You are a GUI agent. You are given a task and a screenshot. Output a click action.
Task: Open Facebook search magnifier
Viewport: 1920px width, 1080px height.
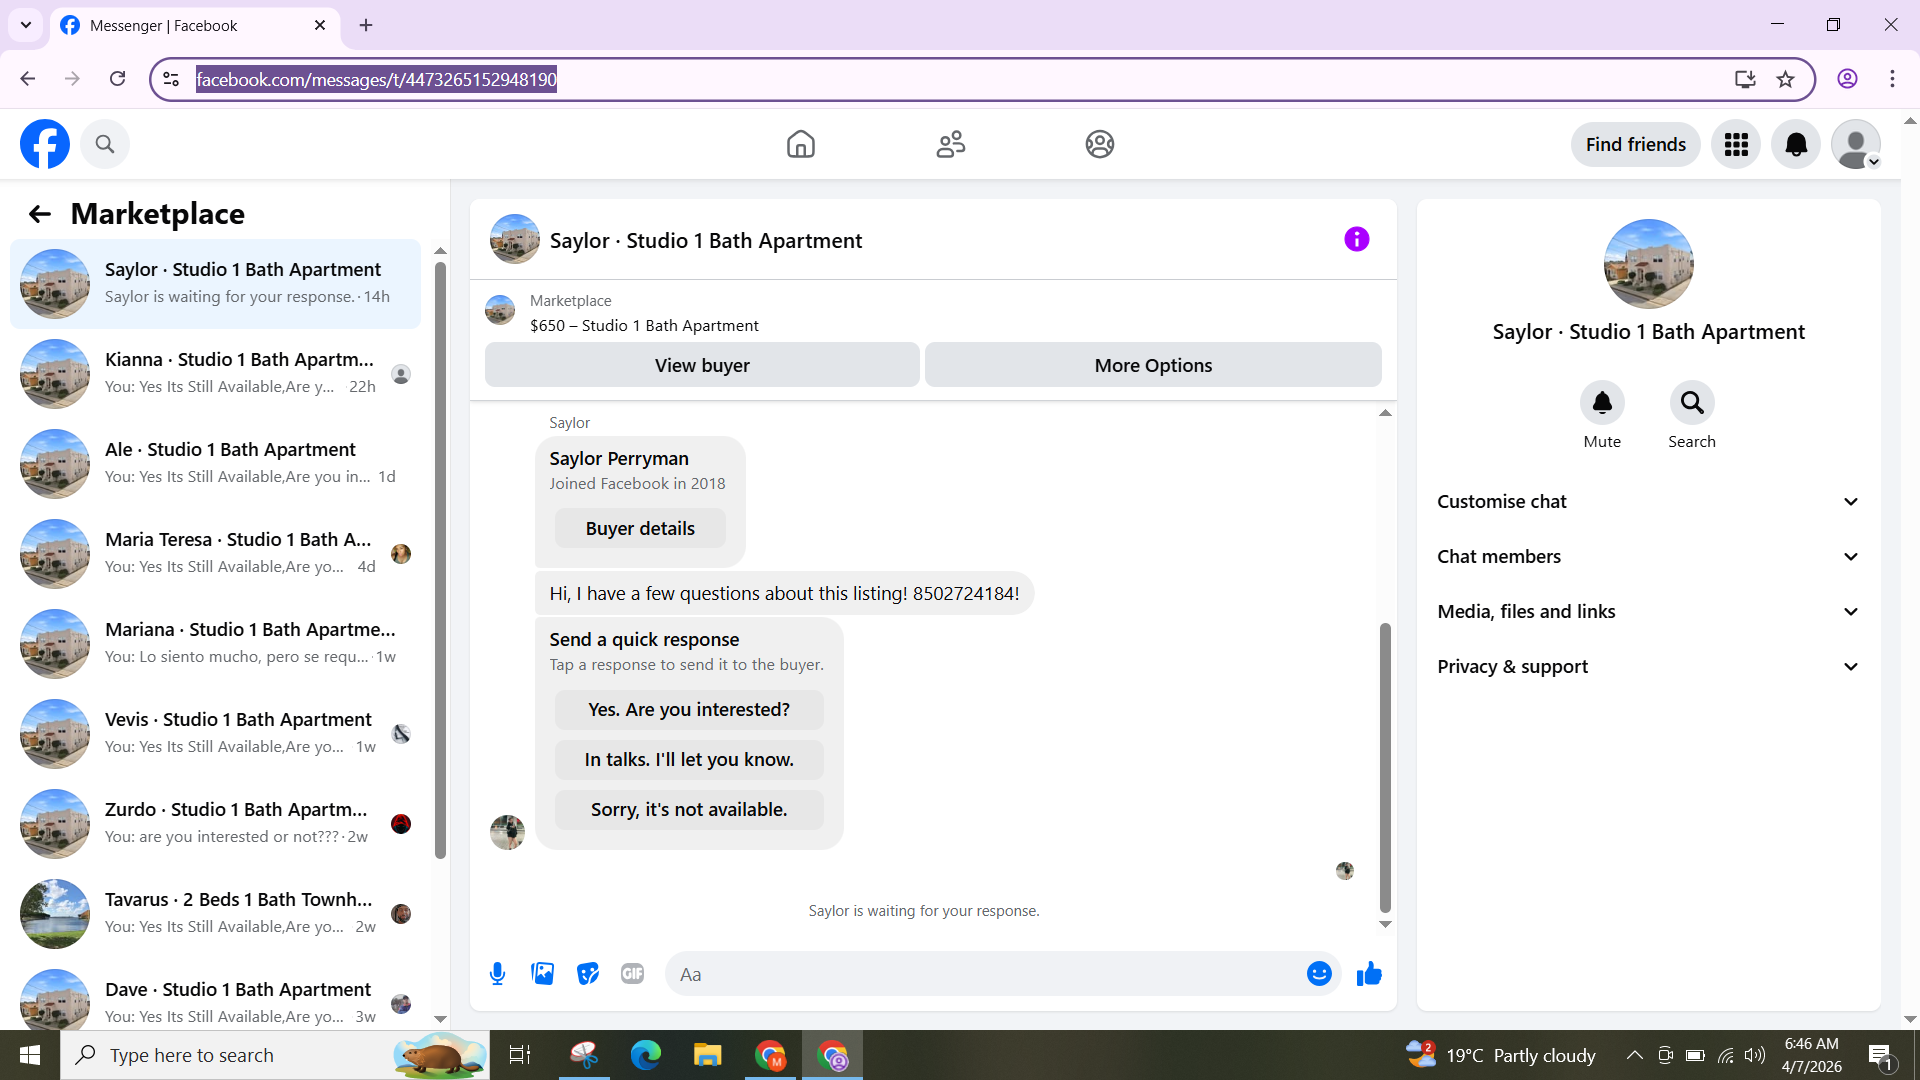coord(105,144)
